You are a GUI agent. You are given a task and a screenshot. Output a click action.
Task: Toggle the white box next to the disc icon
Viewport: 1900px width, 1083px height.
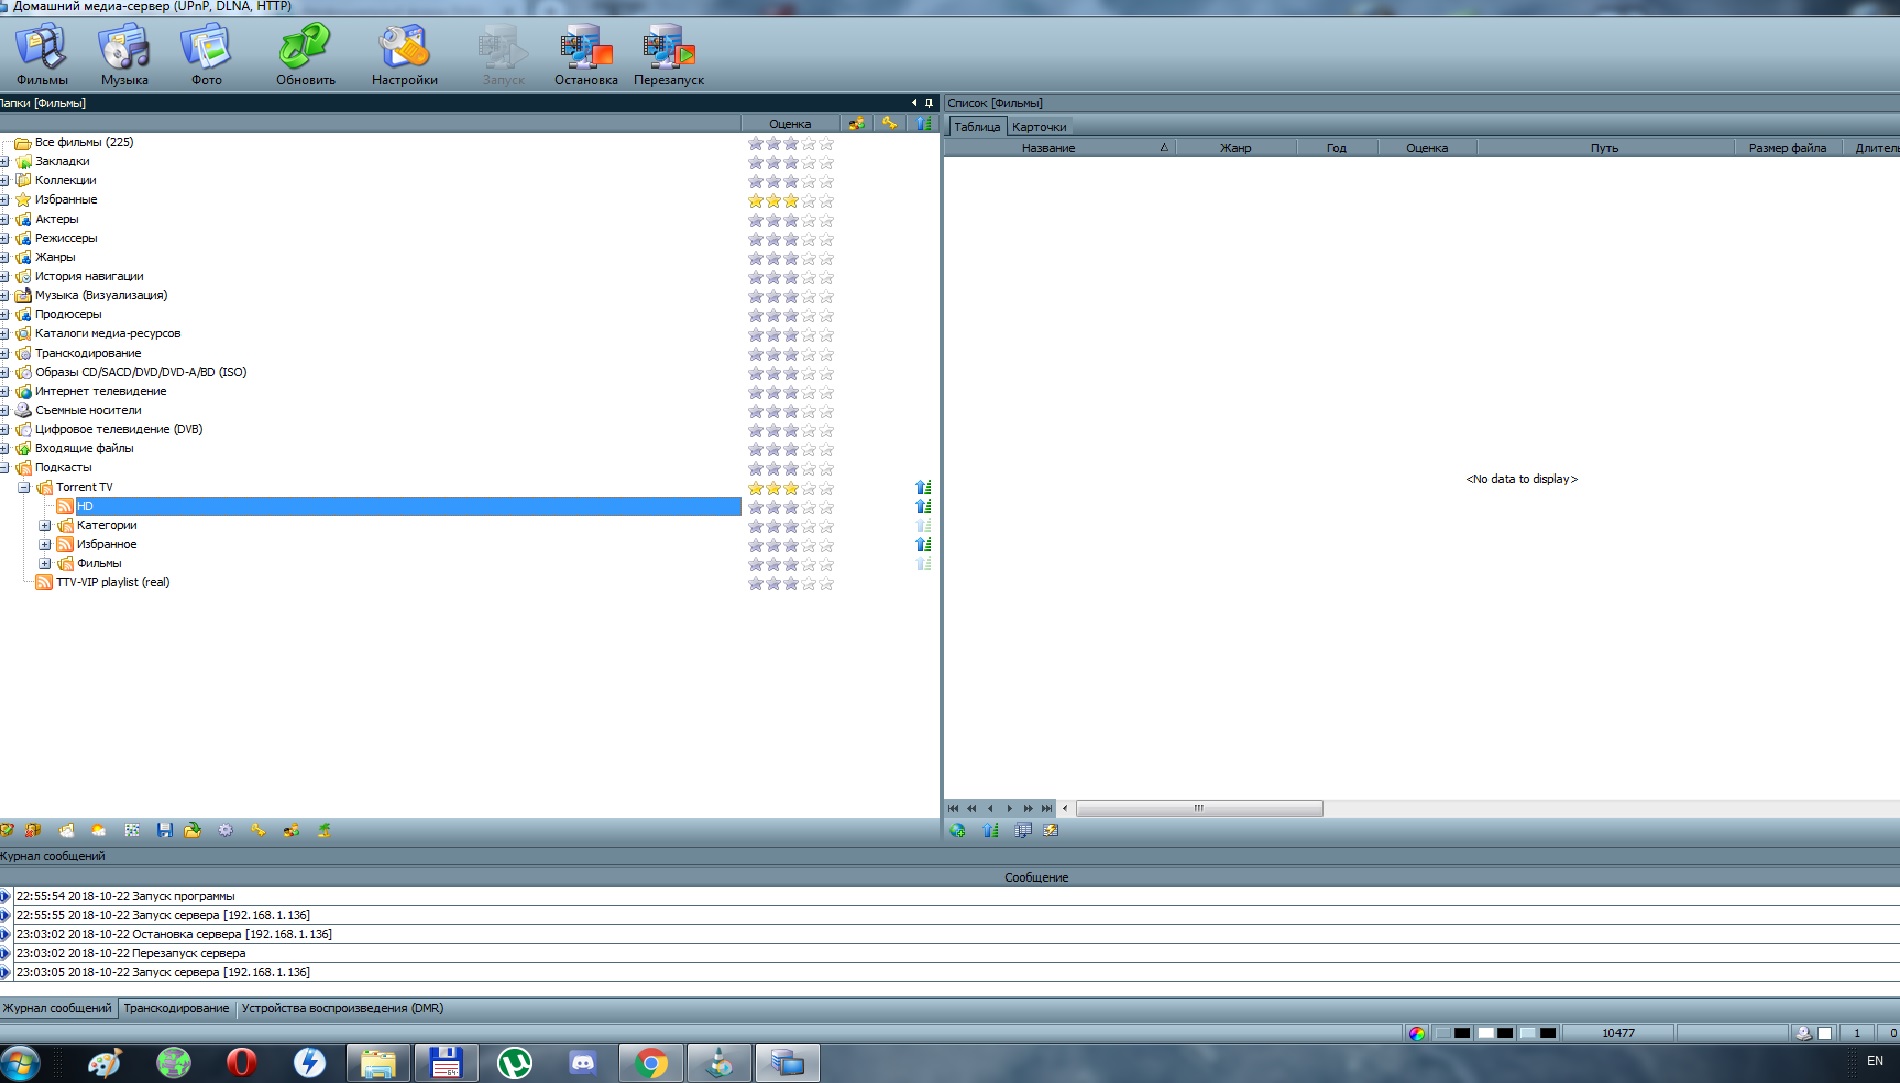tap(1825, 1033)
